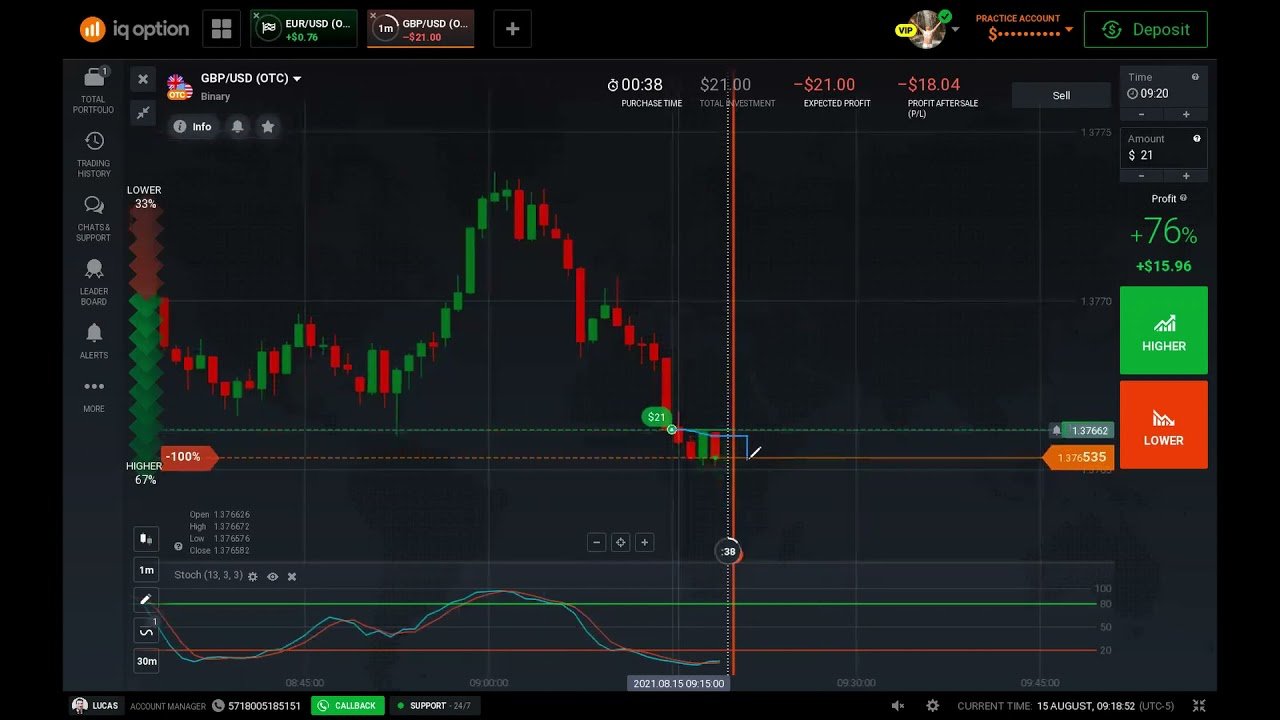
Task: Call the 5718005185151 phone link
Action: (257, 706)
